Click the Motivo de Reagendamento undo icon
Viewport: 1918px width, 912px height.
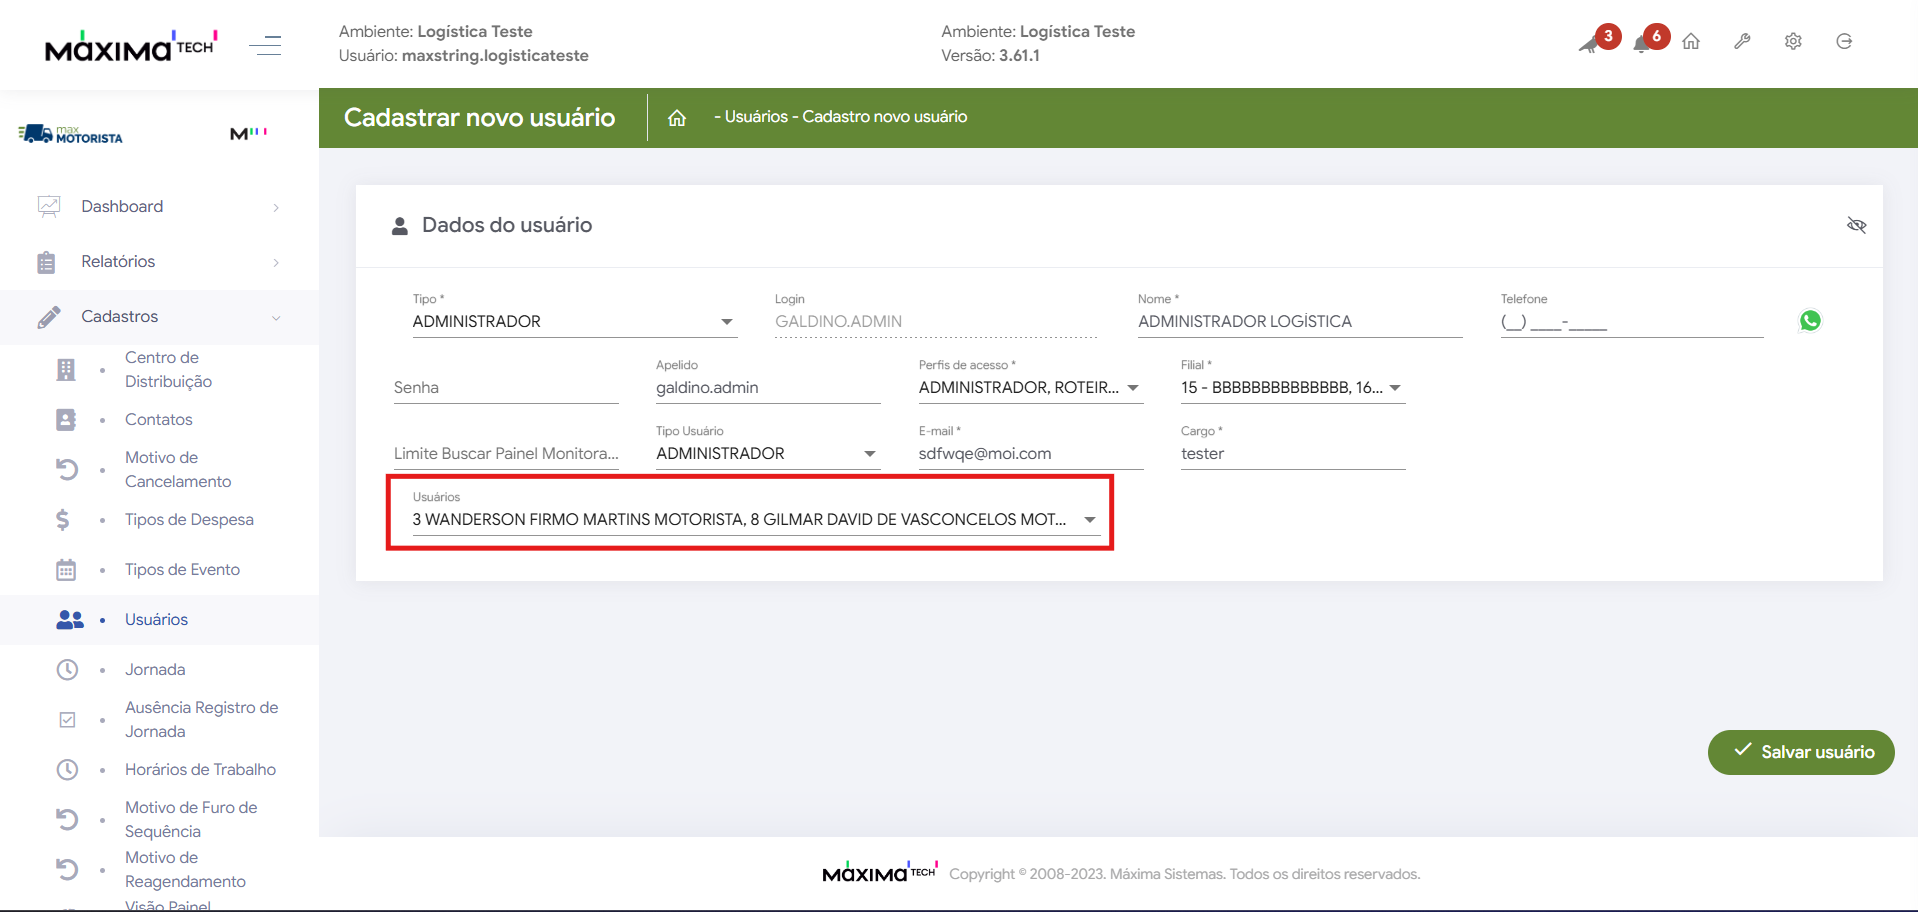(66, 870)
